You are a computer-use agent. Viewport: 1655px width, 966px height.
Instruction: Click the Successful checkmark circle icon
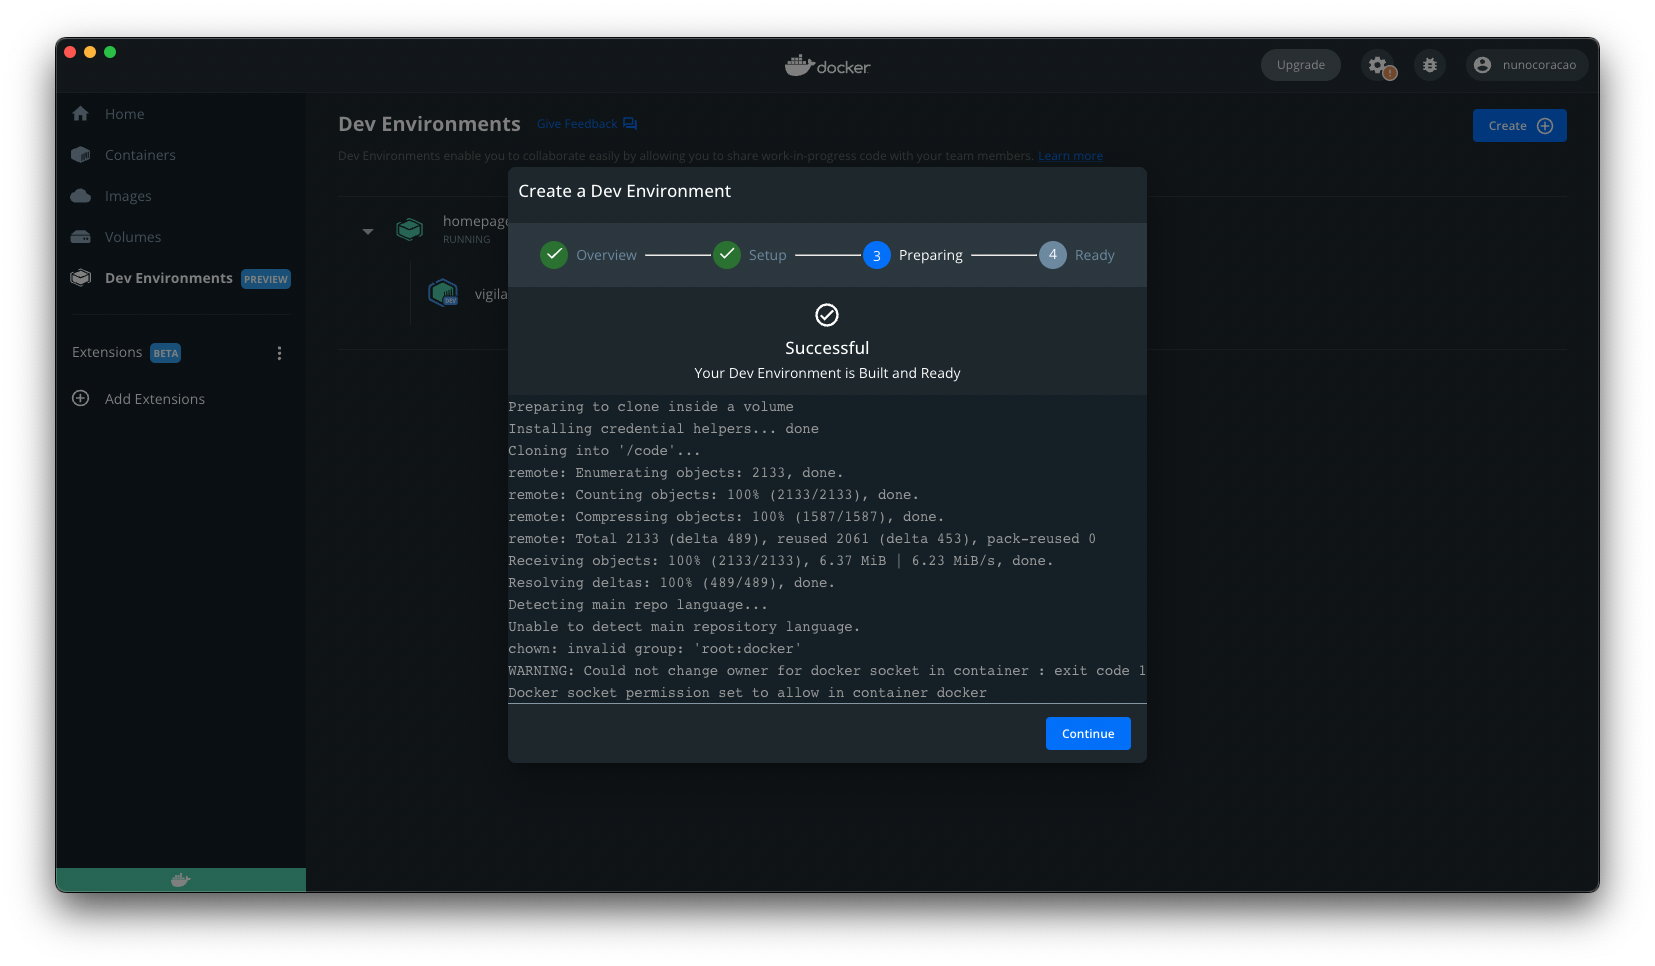coord(827,315)
